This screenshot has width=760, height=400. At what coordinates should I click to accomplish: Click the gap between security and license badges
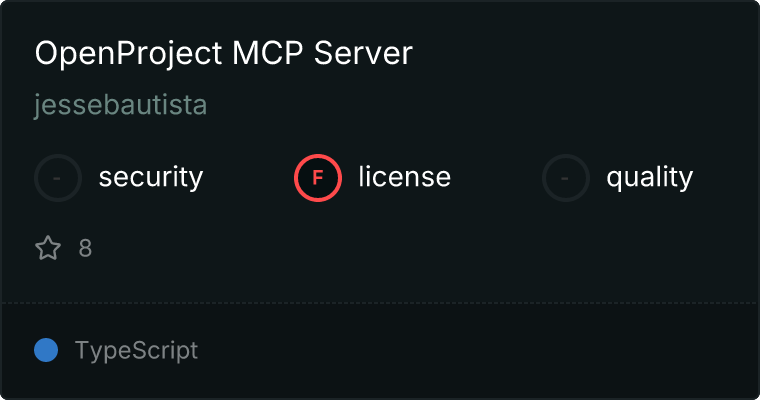[248, 178]
